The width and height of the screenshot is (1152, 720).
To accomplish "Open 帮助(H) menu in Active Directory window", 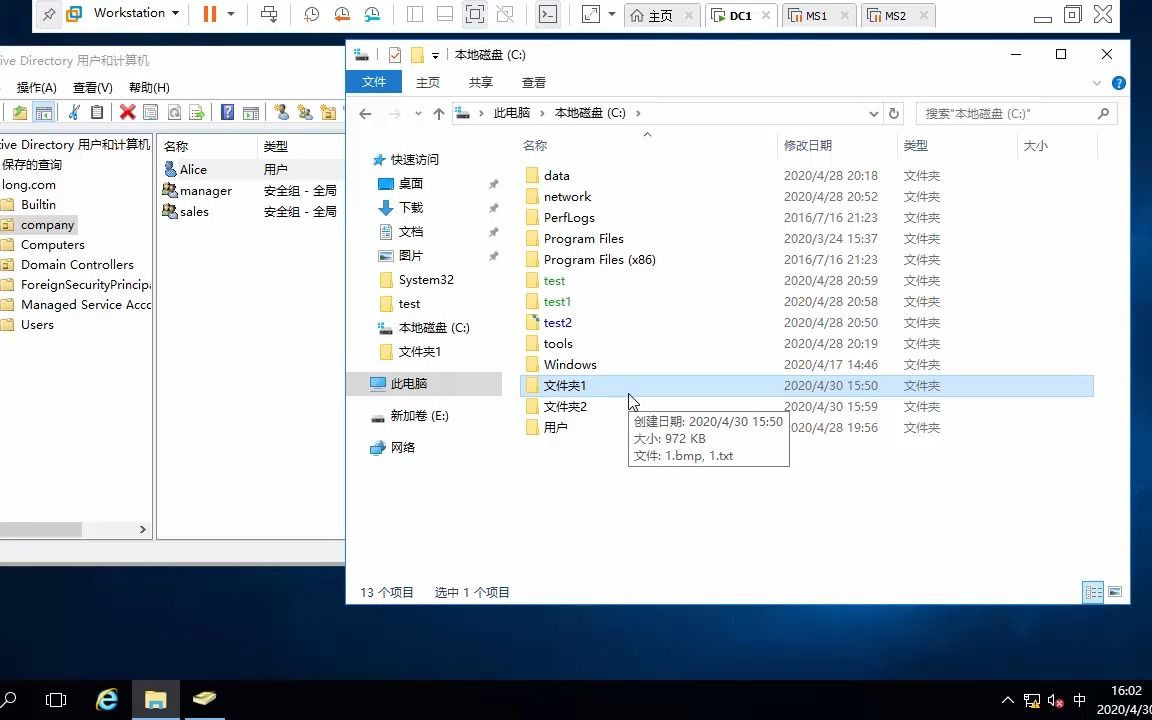I will [149, 87].
